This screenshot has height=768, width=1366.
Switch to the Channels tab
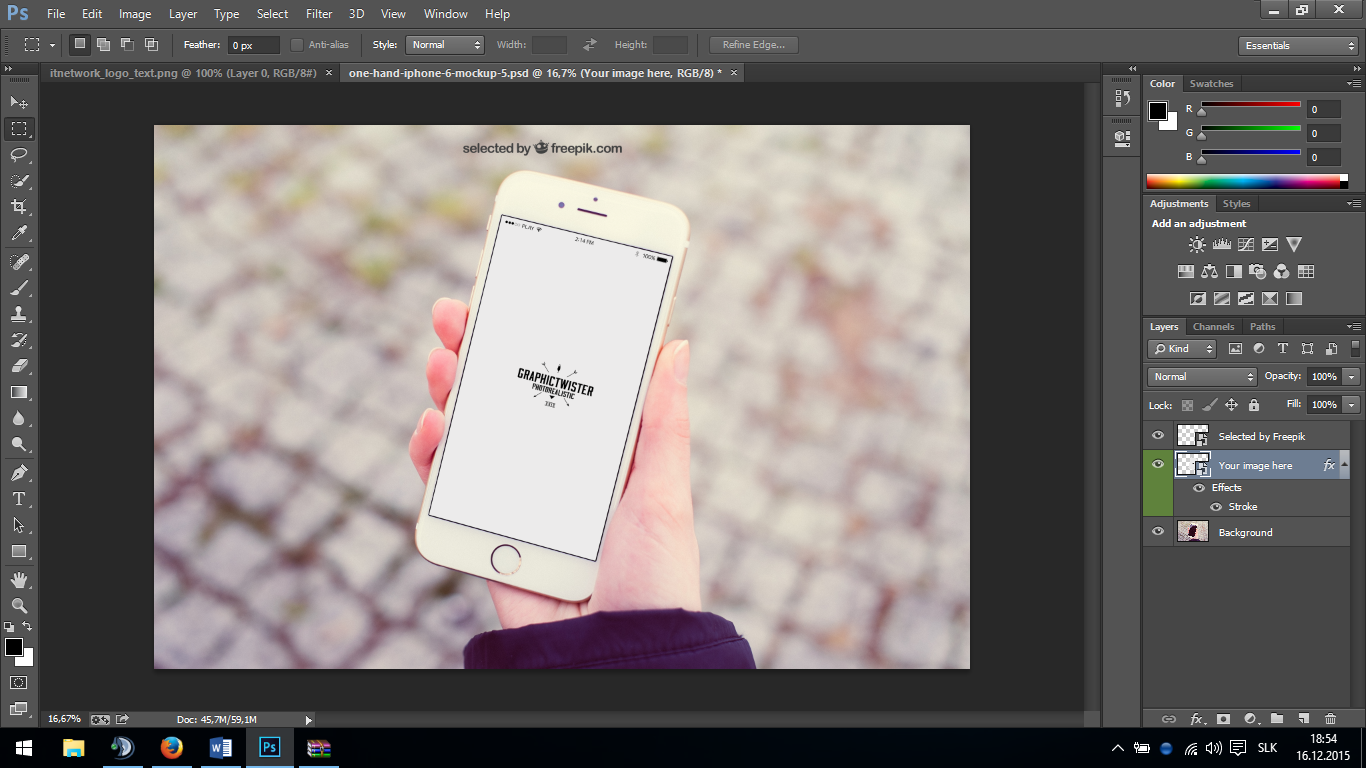[x=1213, y=327]
